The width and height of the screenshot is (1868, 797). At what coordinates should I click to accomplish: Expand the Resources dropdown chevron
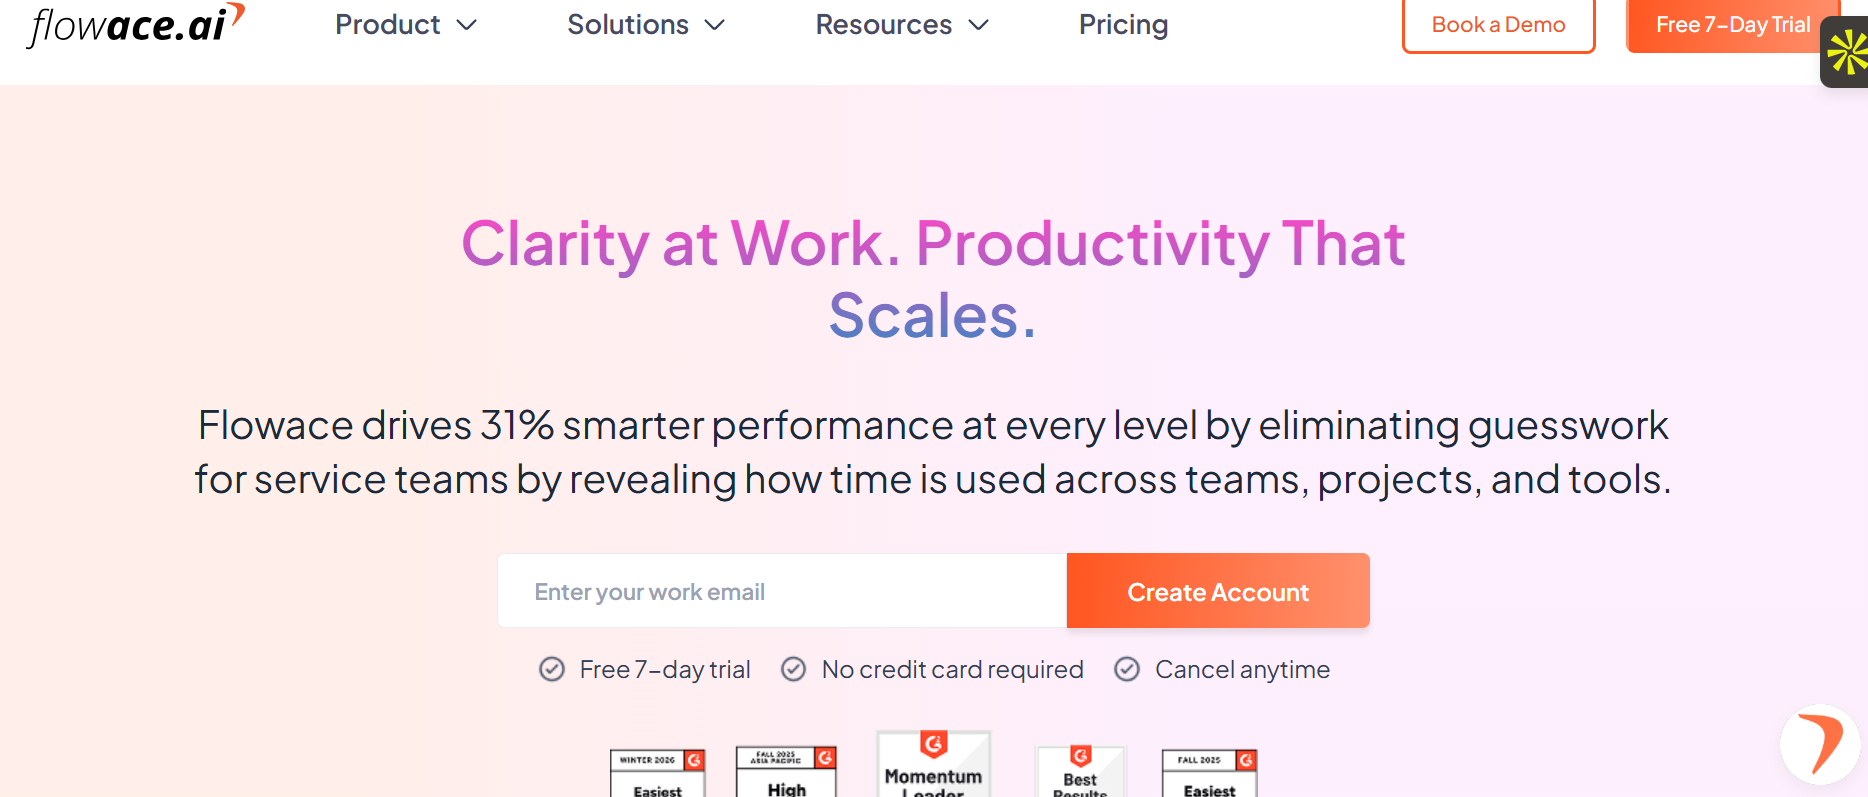[x=979, y=25]
